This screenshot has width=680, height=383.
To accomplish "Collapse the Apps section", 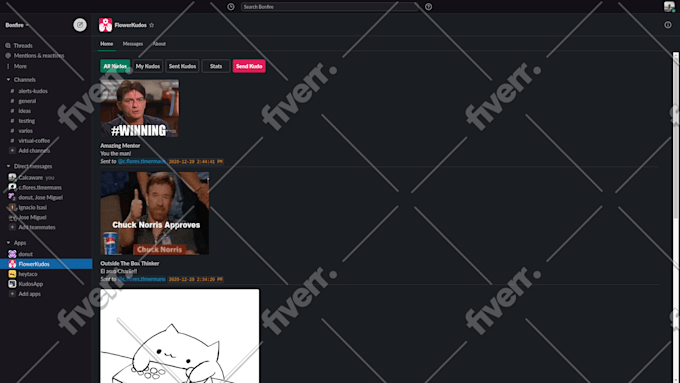I will pyautogui.click(x=8, y=243).
